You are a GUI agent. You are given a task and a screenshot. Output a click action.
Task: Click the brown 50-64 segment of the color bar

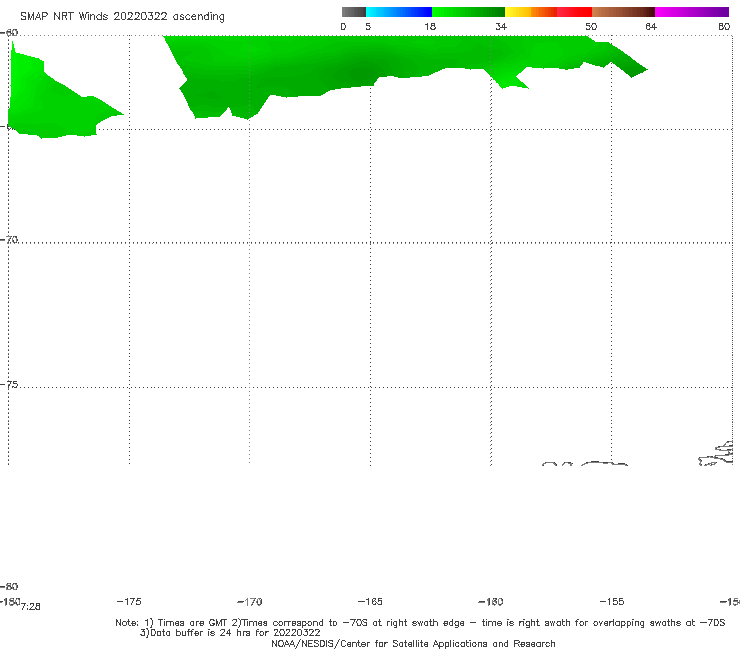(x=623, y=12)
